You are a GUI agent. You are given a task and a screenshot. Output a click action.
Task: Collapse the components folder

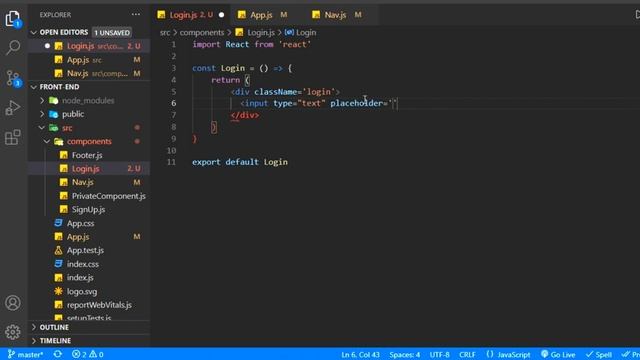[47, 141]
